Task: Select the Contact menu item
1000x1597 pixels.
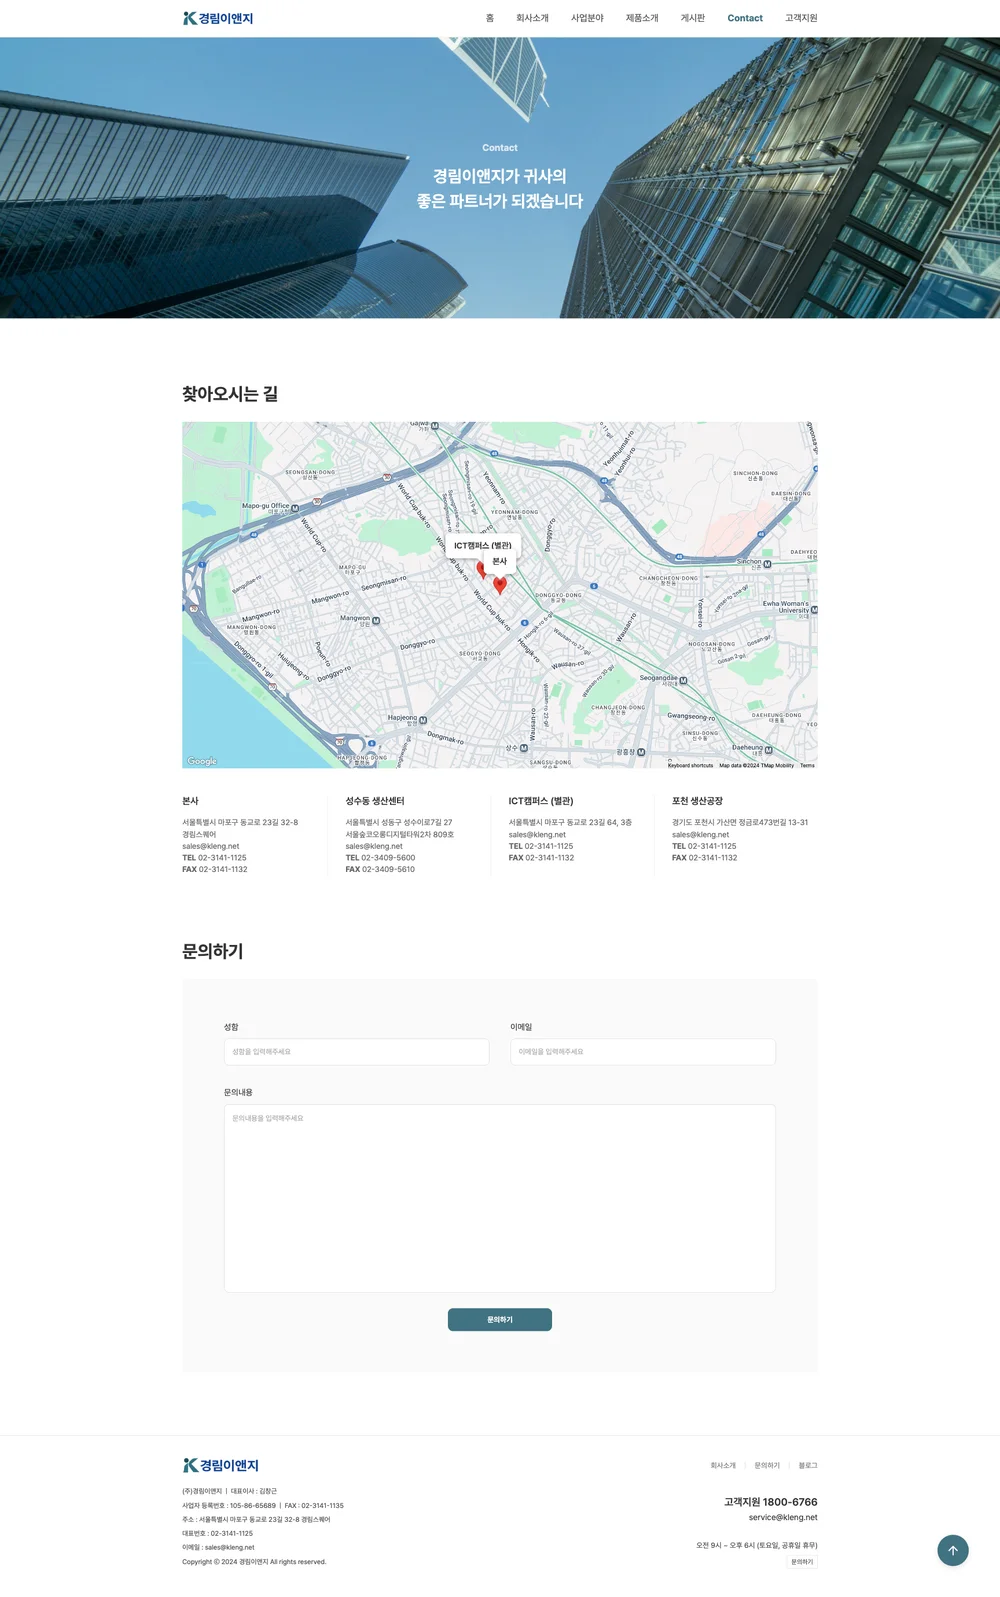Action: pos(745,18)
